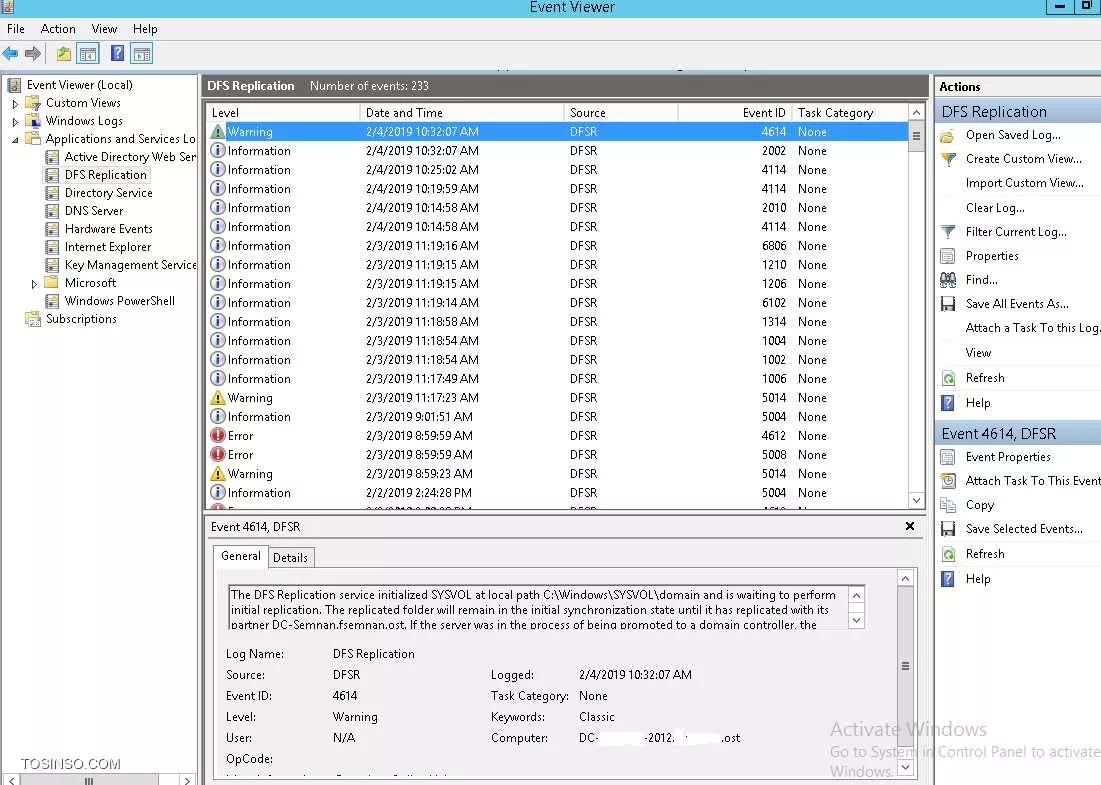Click Refresh icon under Event 4614, DFSR
1101x785 pixels.
[x=948, y=554]
